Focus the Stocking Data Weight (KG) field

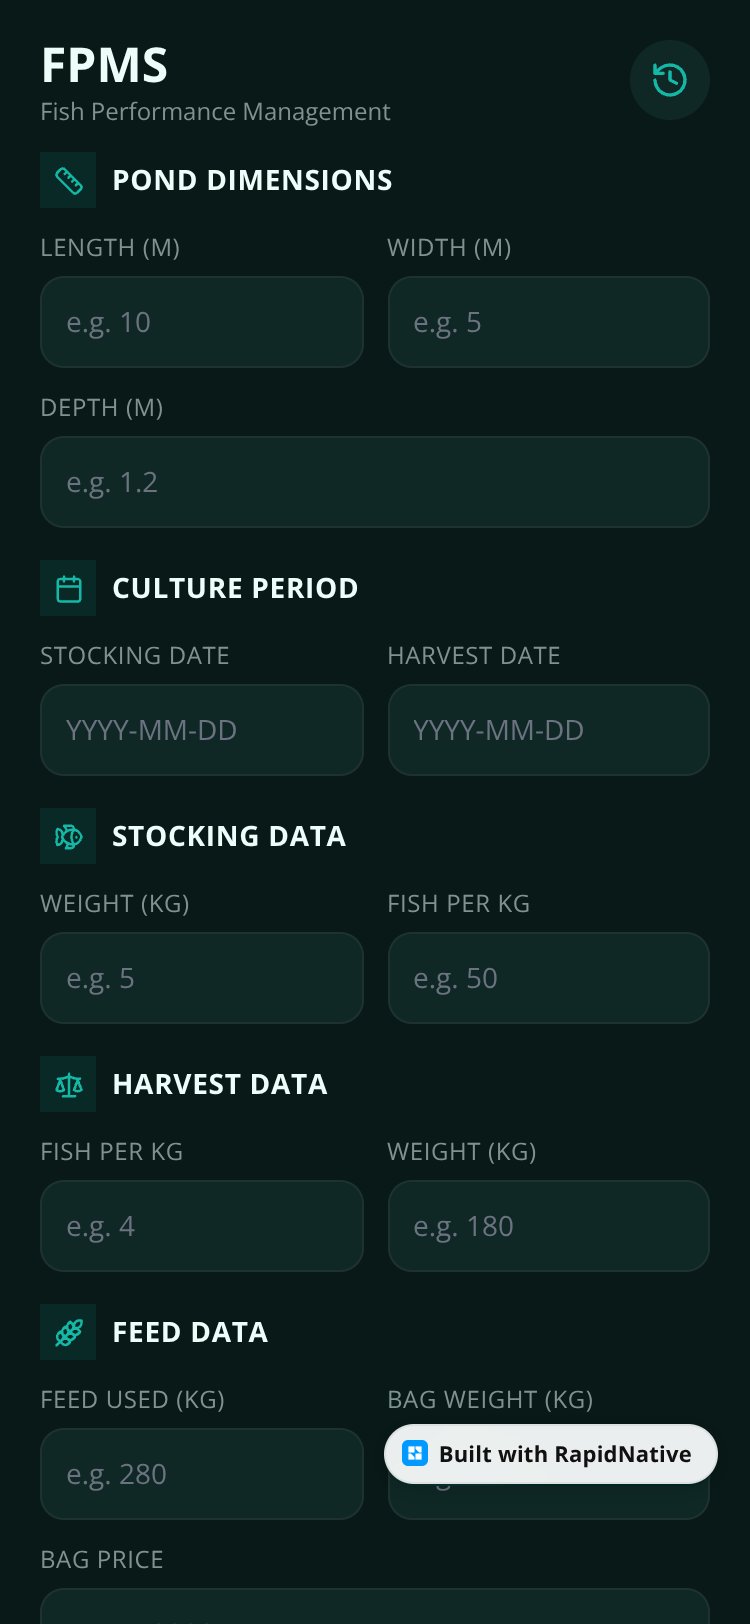pyautogui.click(x=202, y=978)
